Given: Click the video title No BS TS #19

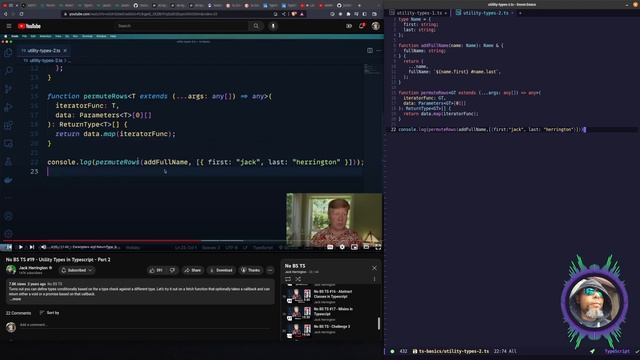Looking at the screenshot, I should click(58, 260).
